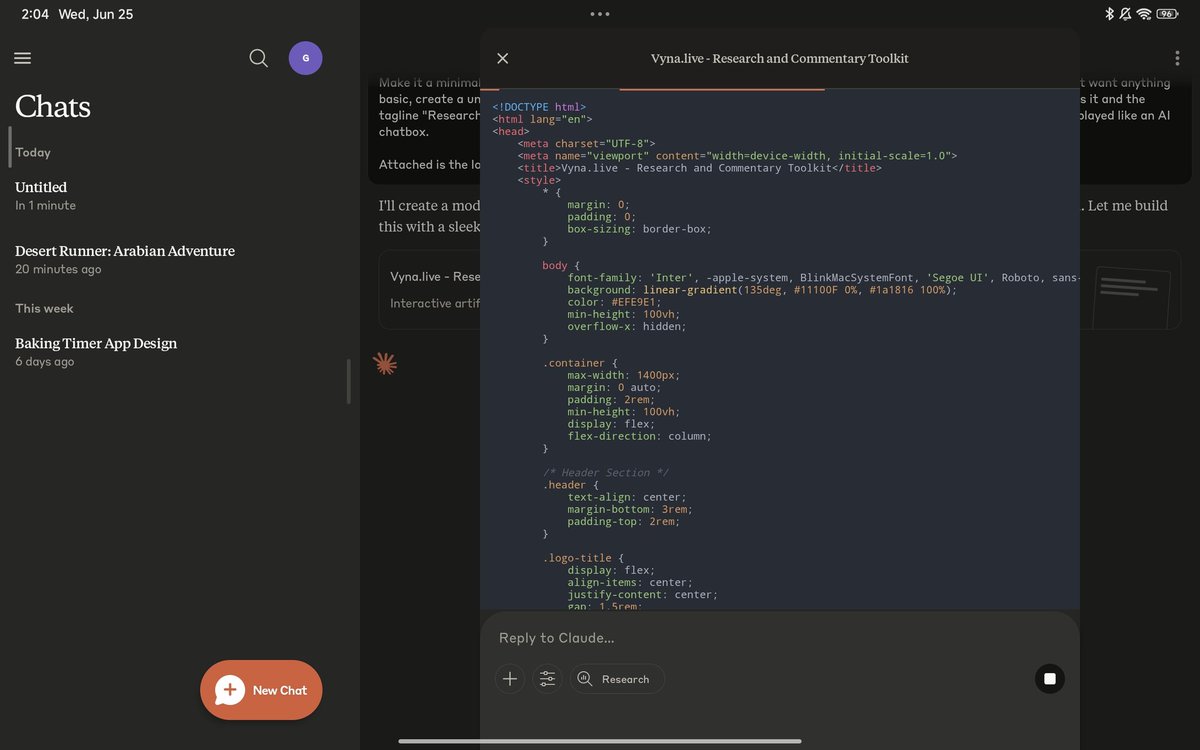Click the 'Today' section label
The height and width of the screenshot is (750, 1200).
click(x=33, y=152)
